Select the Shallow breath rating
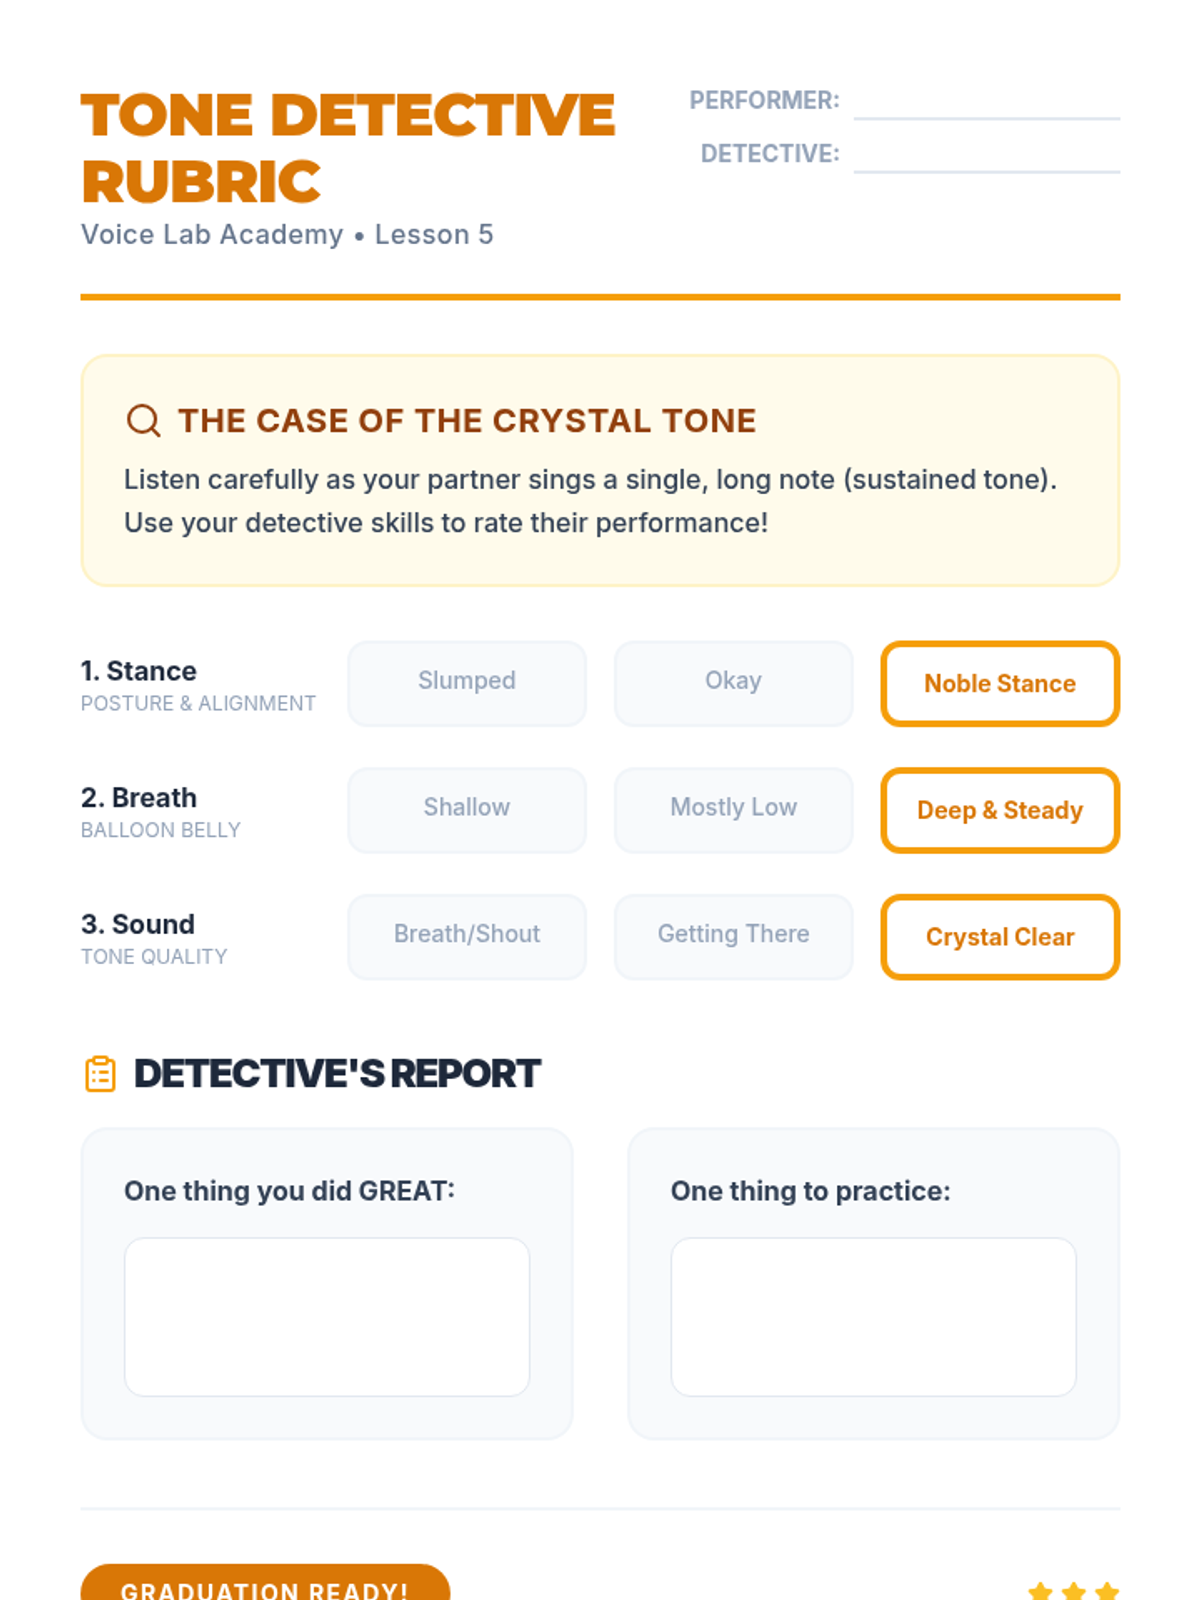 [467, 810]
